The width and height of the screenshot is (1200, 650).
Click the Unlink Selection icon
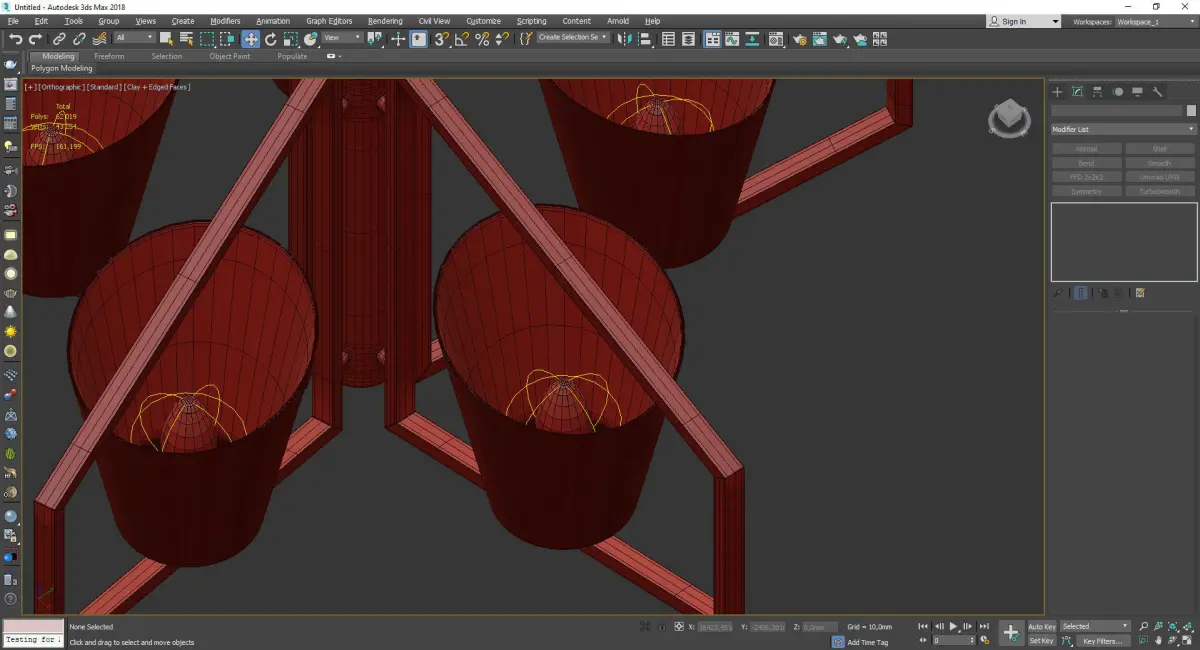tap(79, 39)
